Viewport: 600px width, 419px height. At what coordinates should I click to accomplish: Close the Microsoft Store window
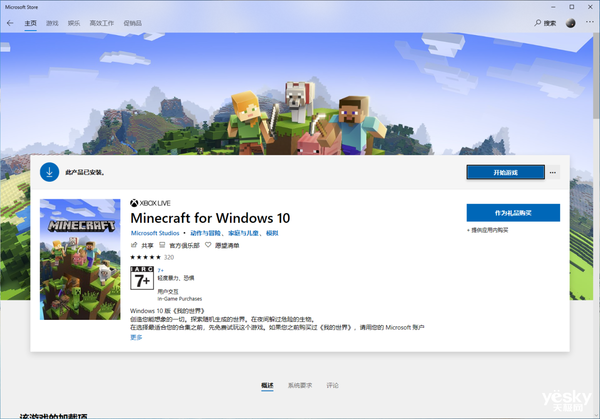(x=590, y=7)
